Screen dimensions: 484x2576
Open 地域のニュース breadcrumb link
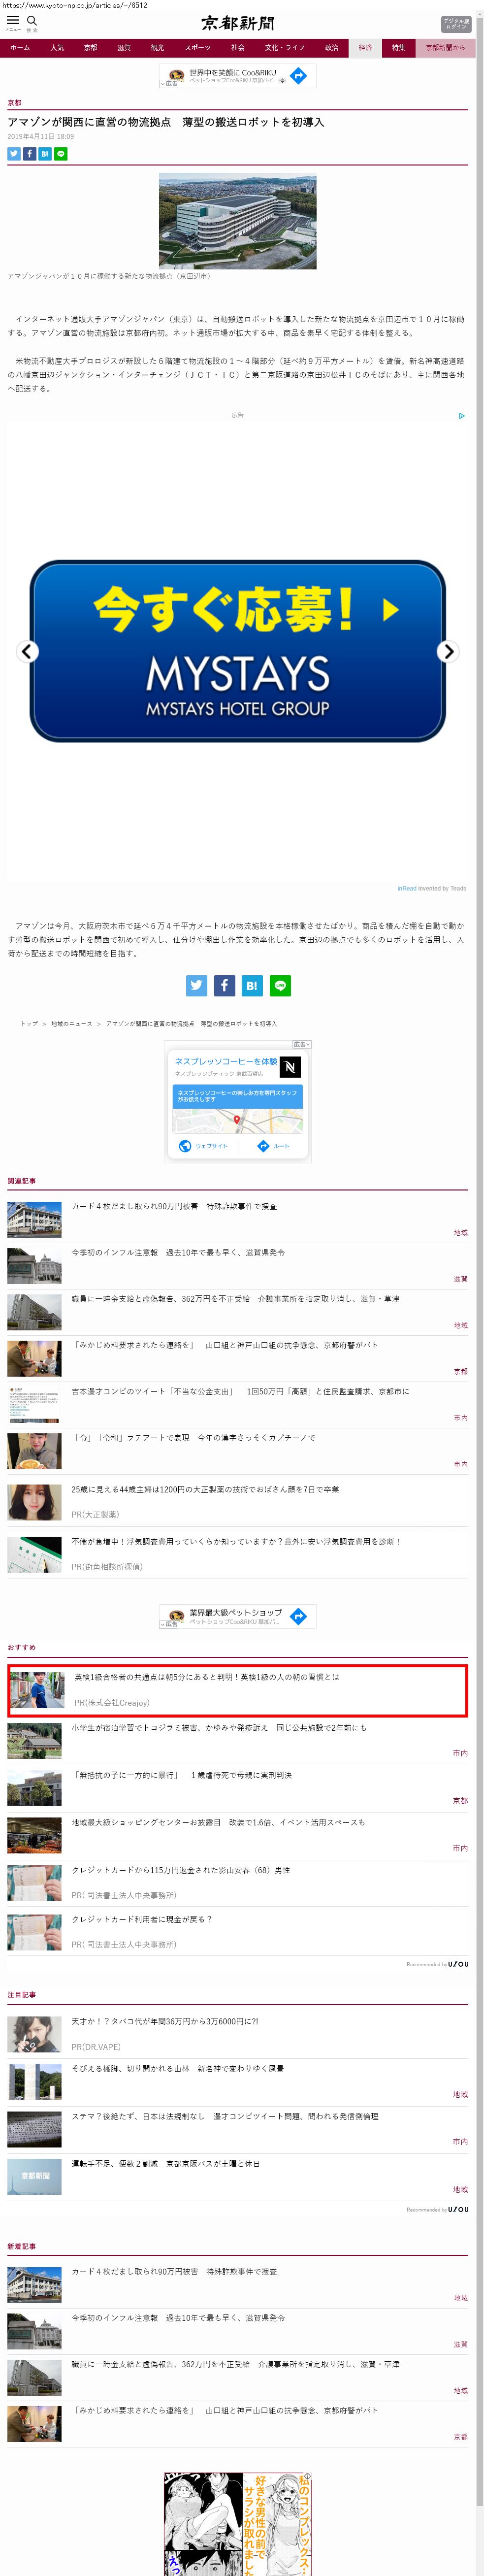pos(72,1023)
